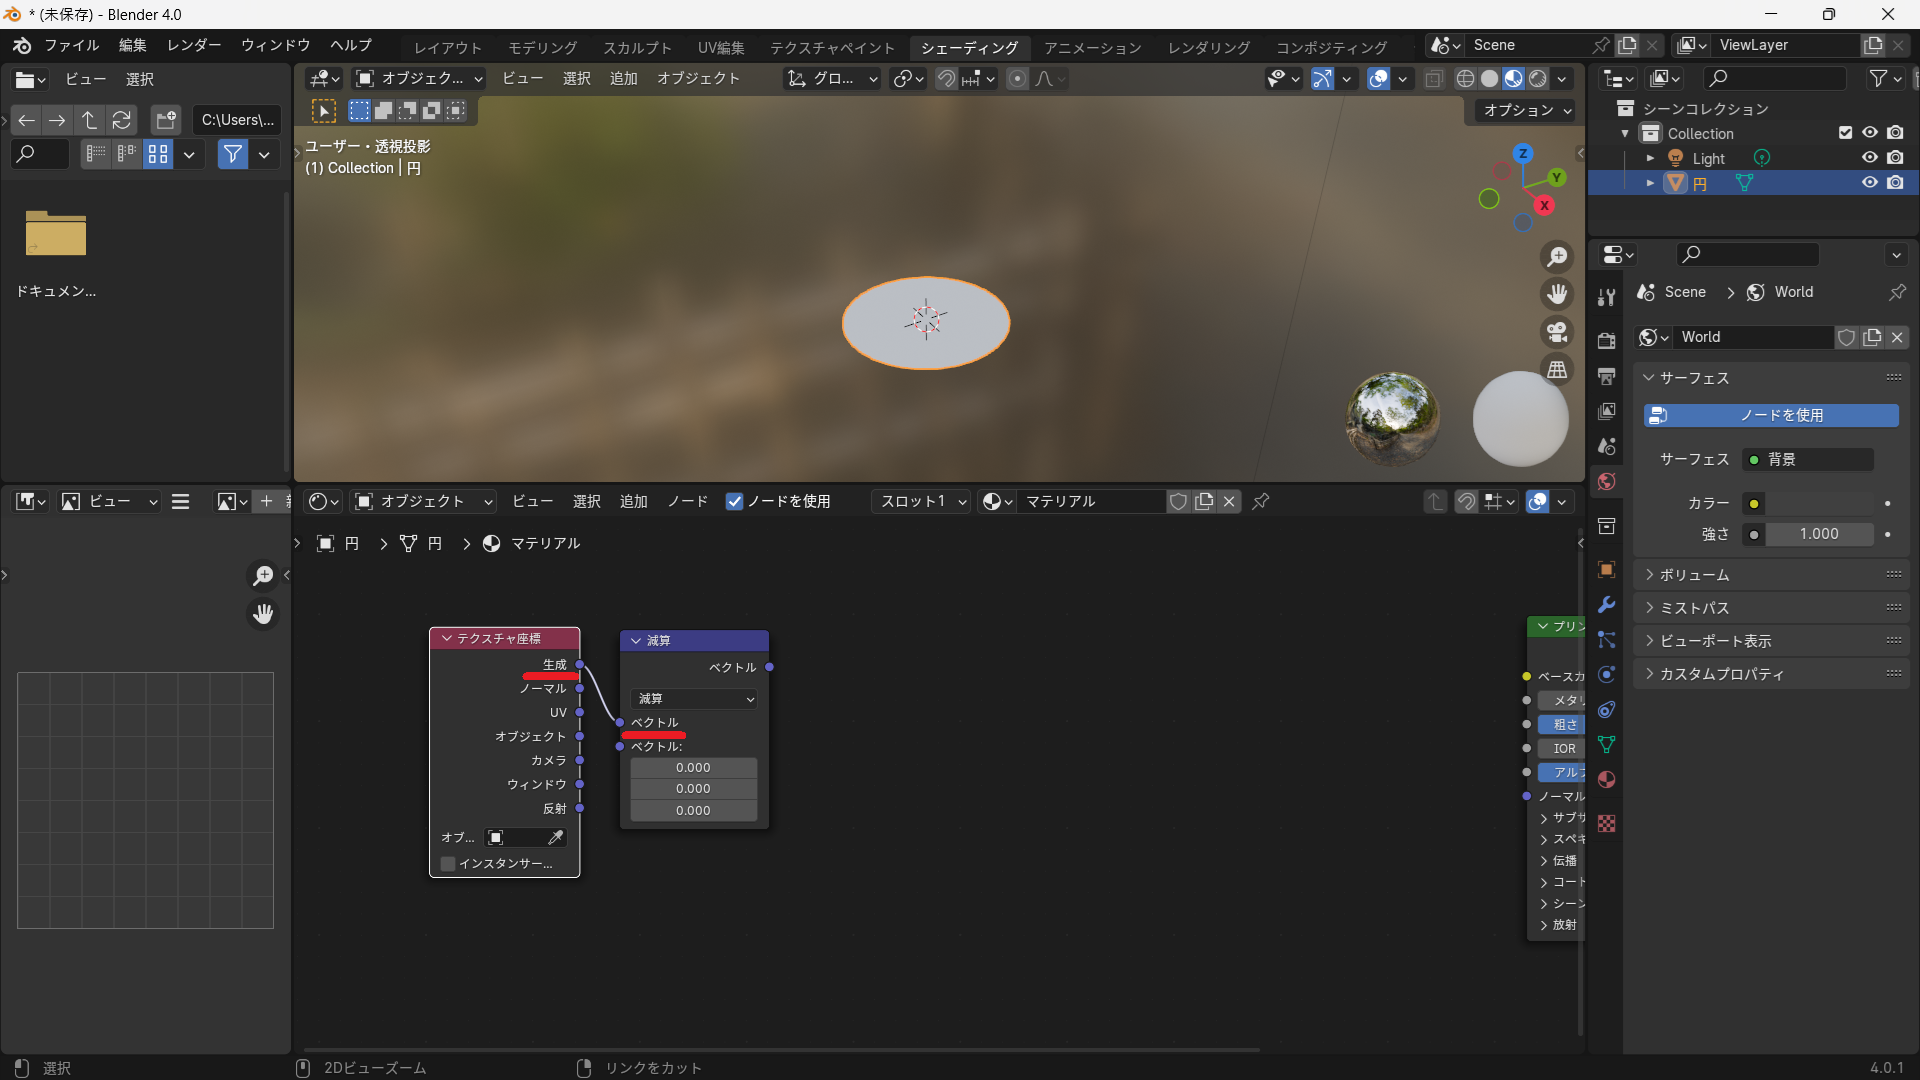The height and width of the screenshot is (1080, 1920).
Task: Open the スロット1 slot dropdown
Action: (922, 502)
